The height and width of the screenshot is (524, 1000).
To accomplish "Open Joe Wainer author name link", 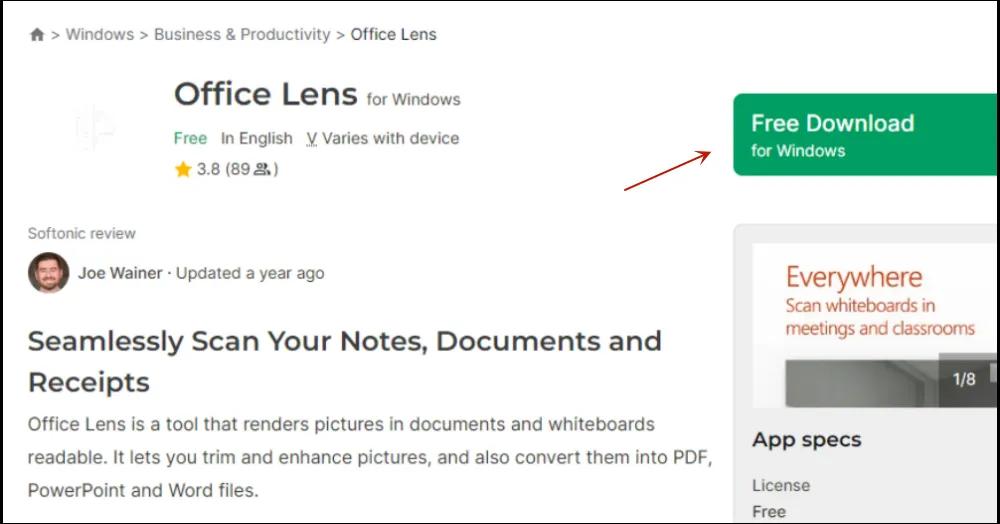I will tap(120, 273).
